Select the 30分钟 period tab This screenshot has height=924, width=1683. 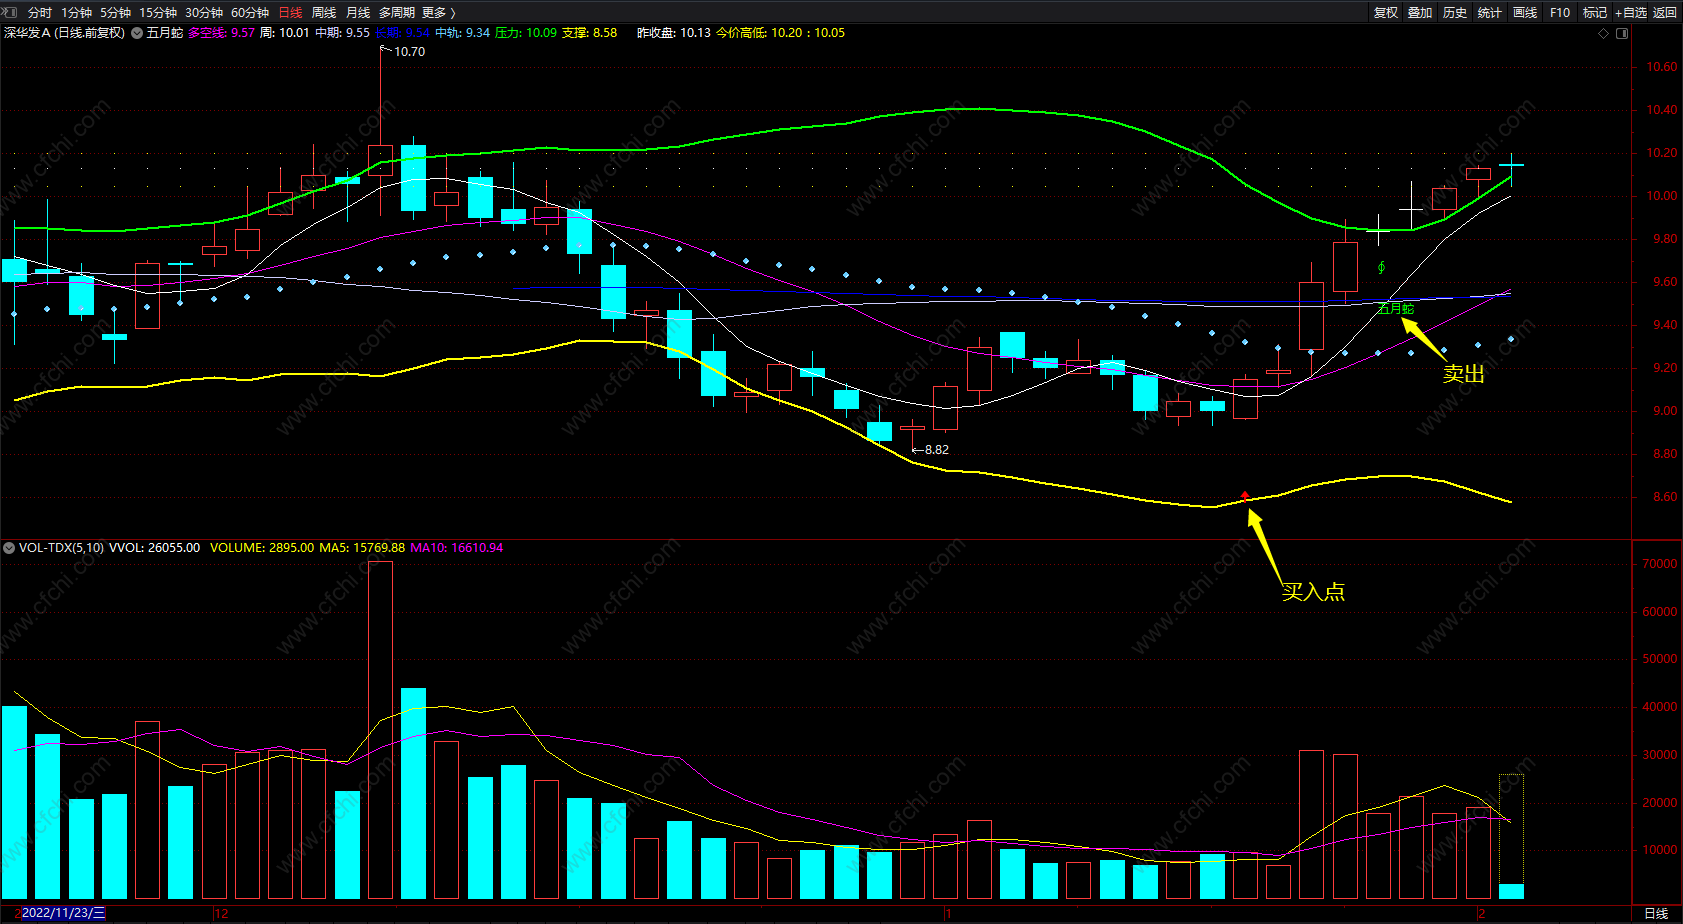(204, 13)
